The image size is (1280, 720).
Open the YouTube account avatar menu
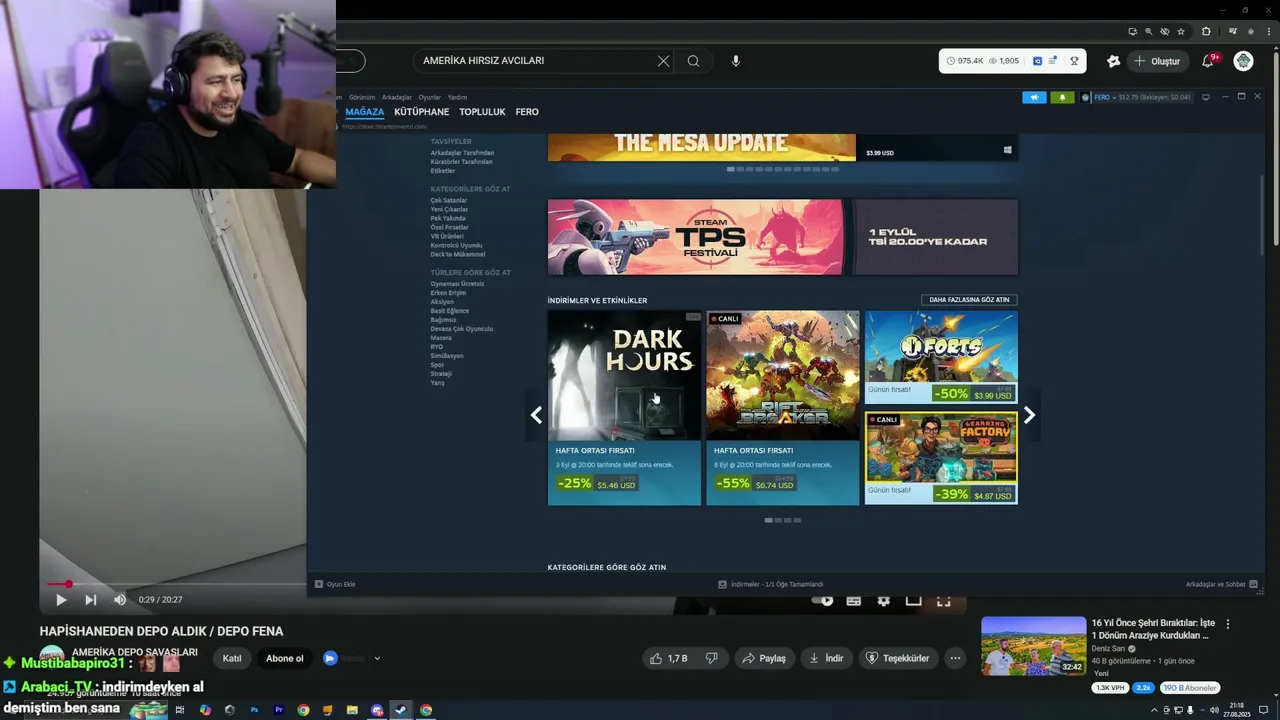(x=1243, y=61)
